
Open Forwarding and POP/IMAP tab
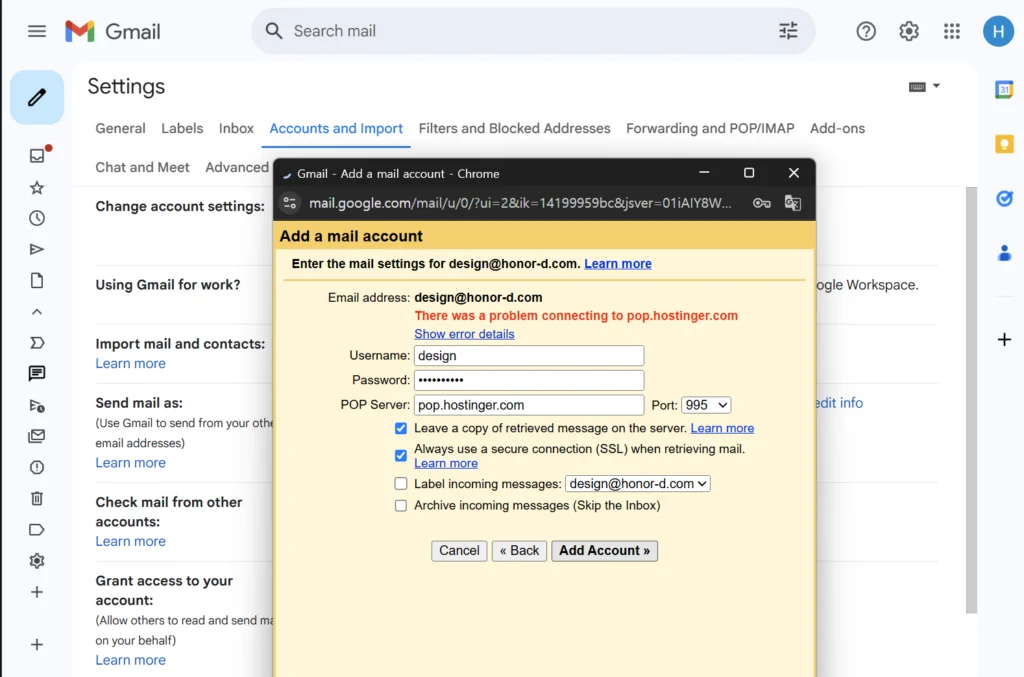tap(710, 129)
